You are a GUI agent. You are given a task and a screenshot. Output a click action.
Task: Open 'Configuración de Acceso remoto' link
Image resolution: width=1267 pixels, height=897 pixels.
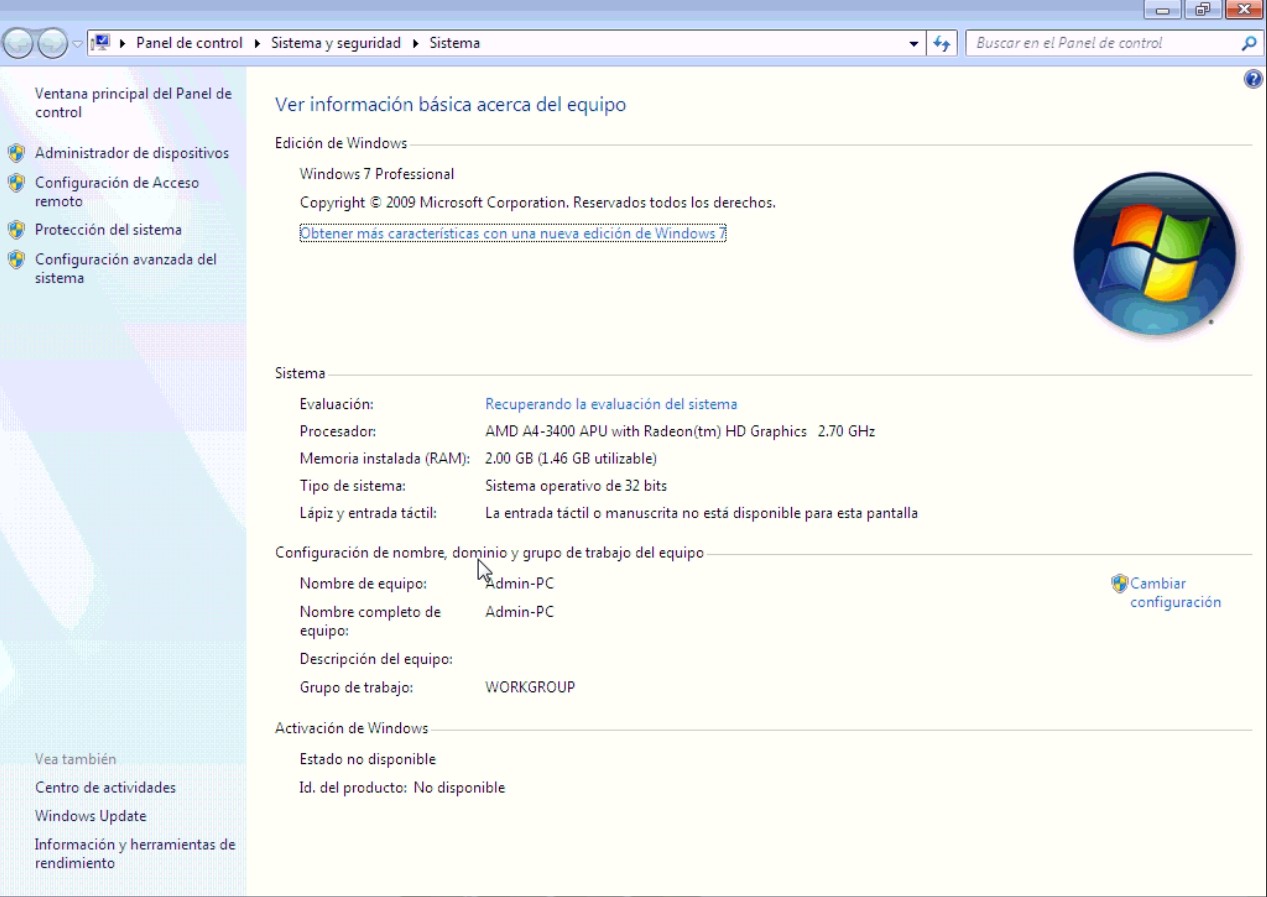pos(117,192)
